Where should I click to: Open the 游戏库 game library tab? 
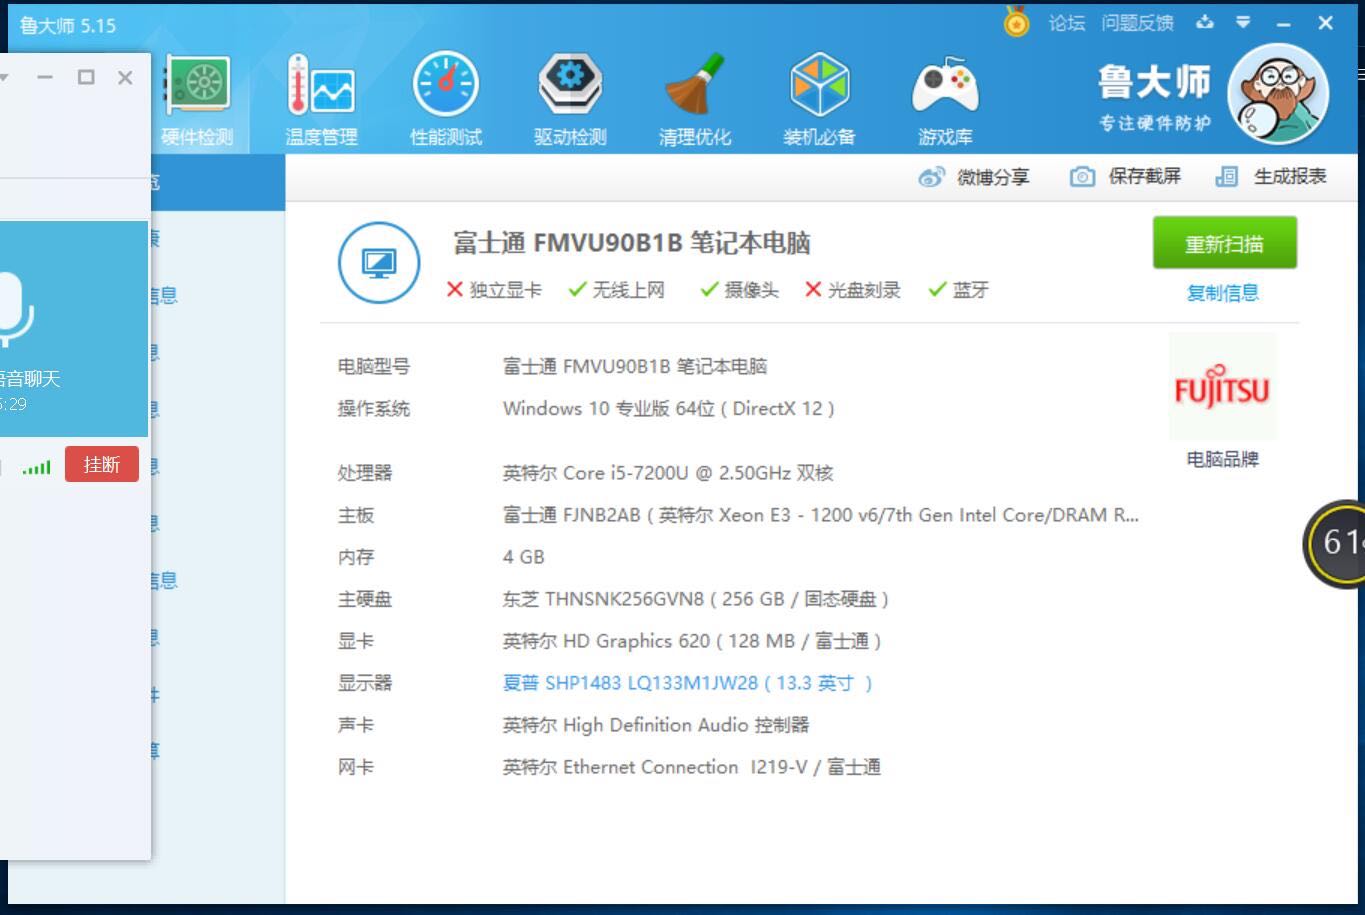[x=945, y=102]
